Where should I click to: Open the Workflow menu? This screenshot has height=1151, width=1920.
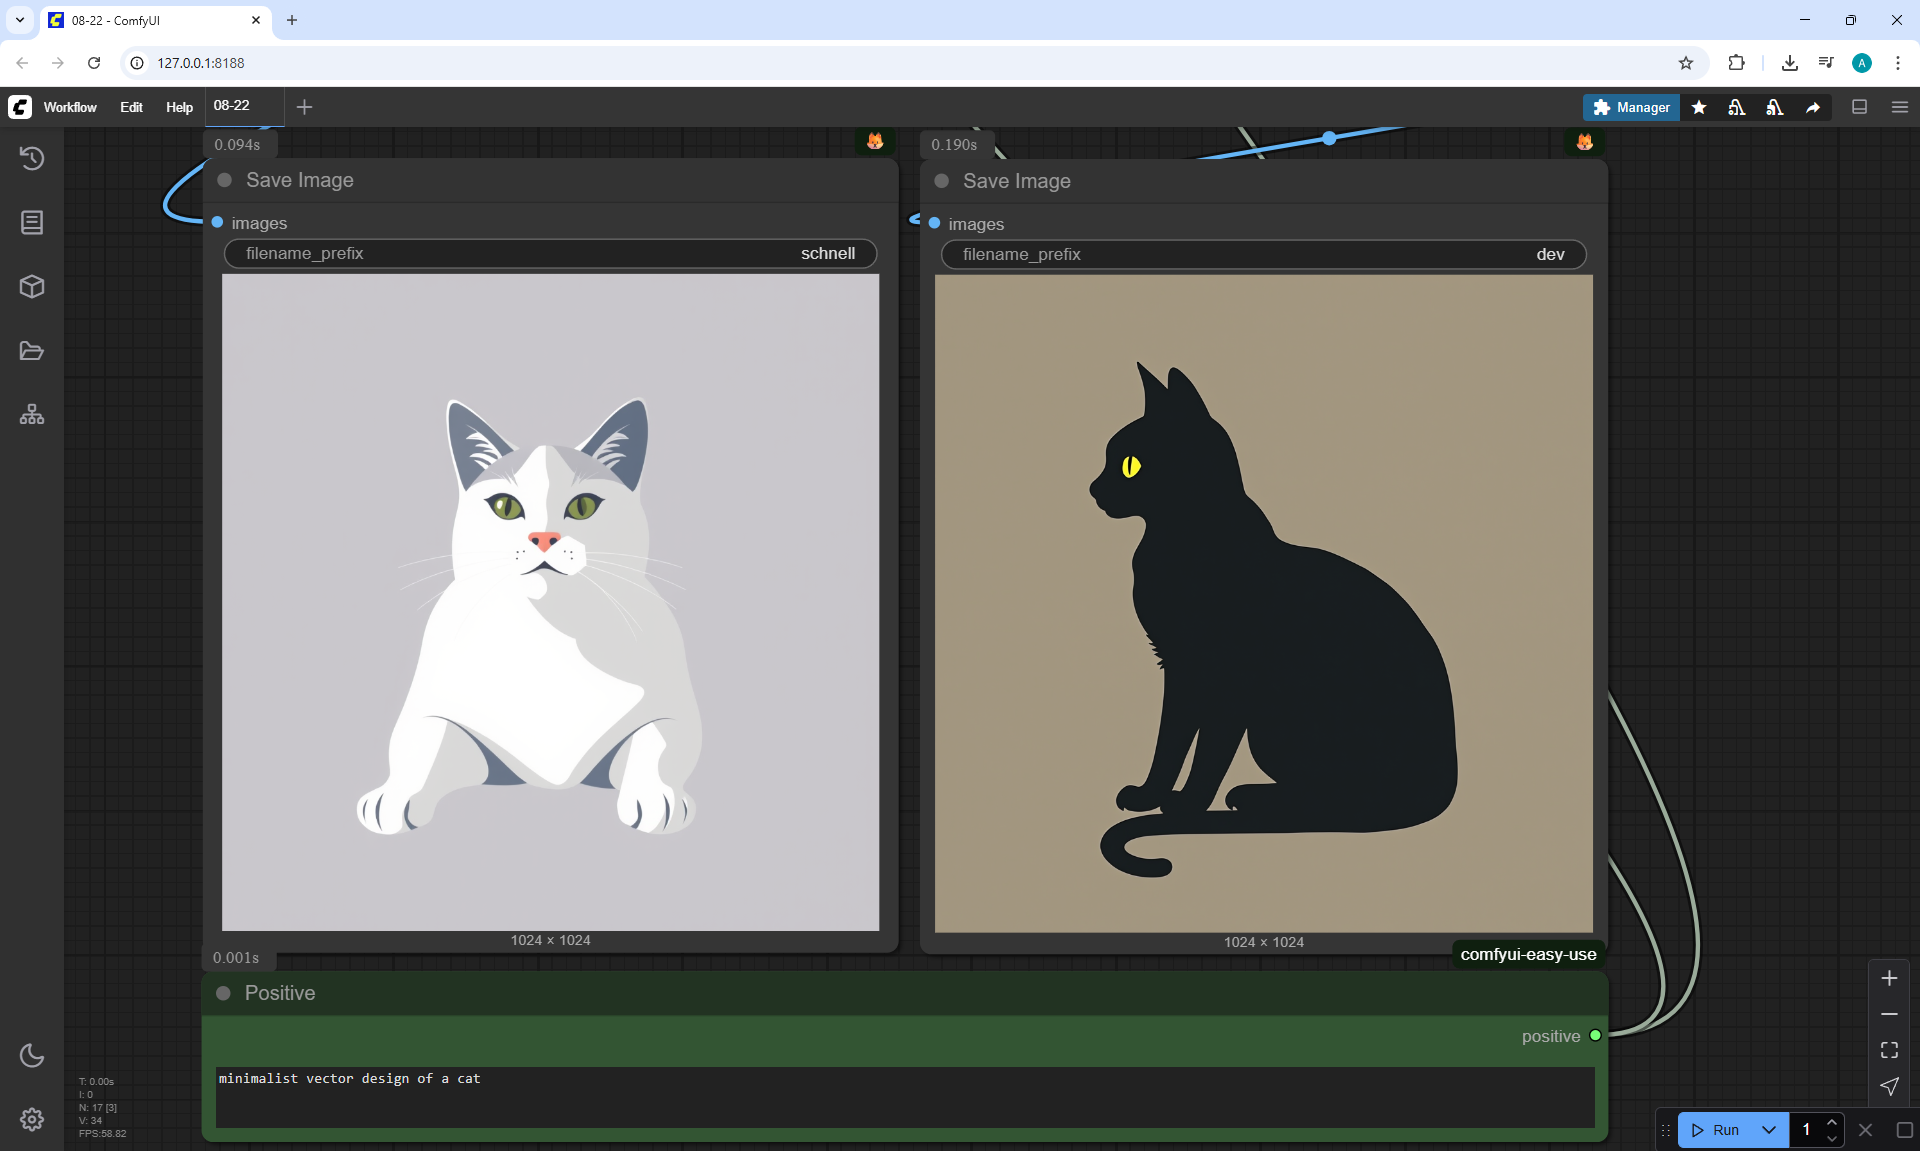coord(70,107)
